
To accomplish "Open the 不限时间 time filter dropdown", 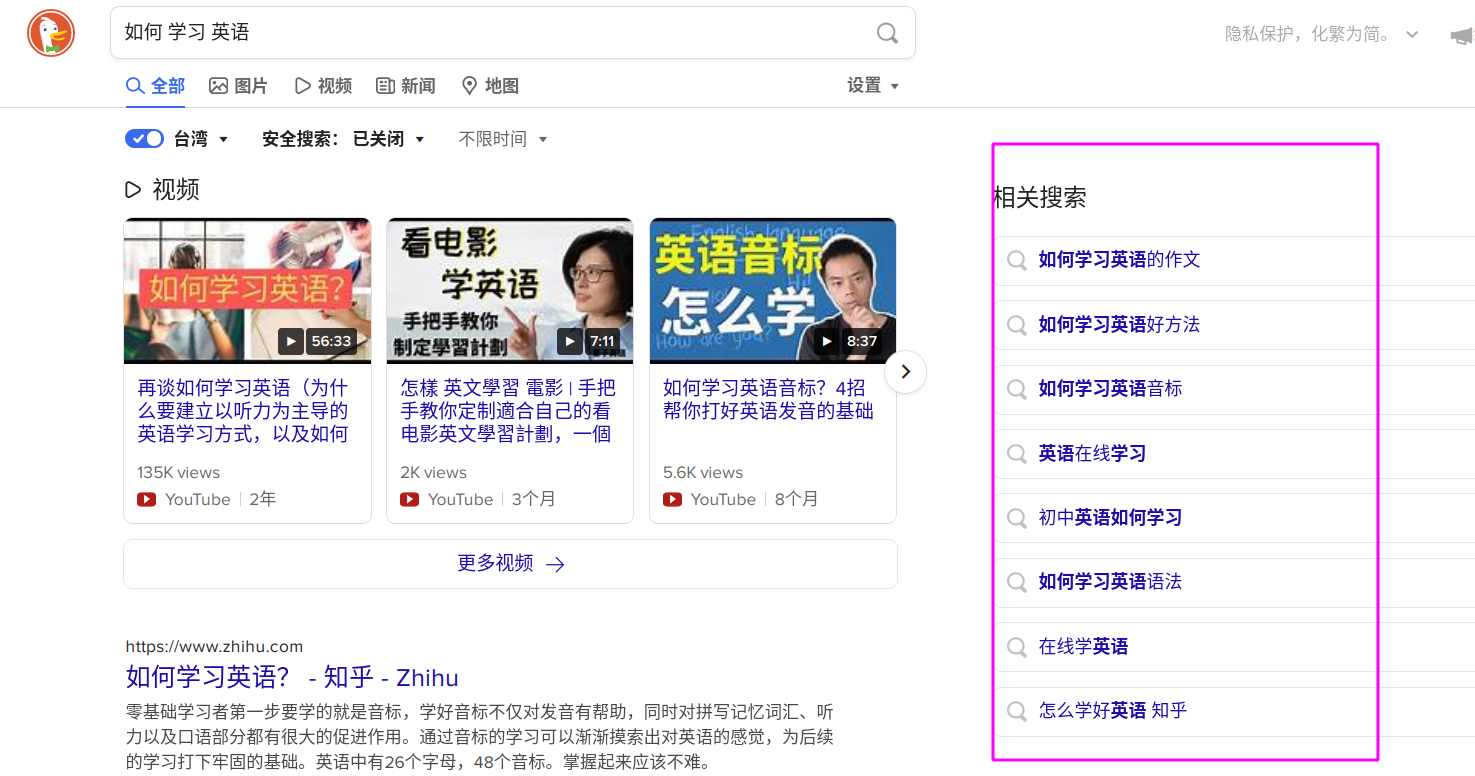I will tap(503, 139).
